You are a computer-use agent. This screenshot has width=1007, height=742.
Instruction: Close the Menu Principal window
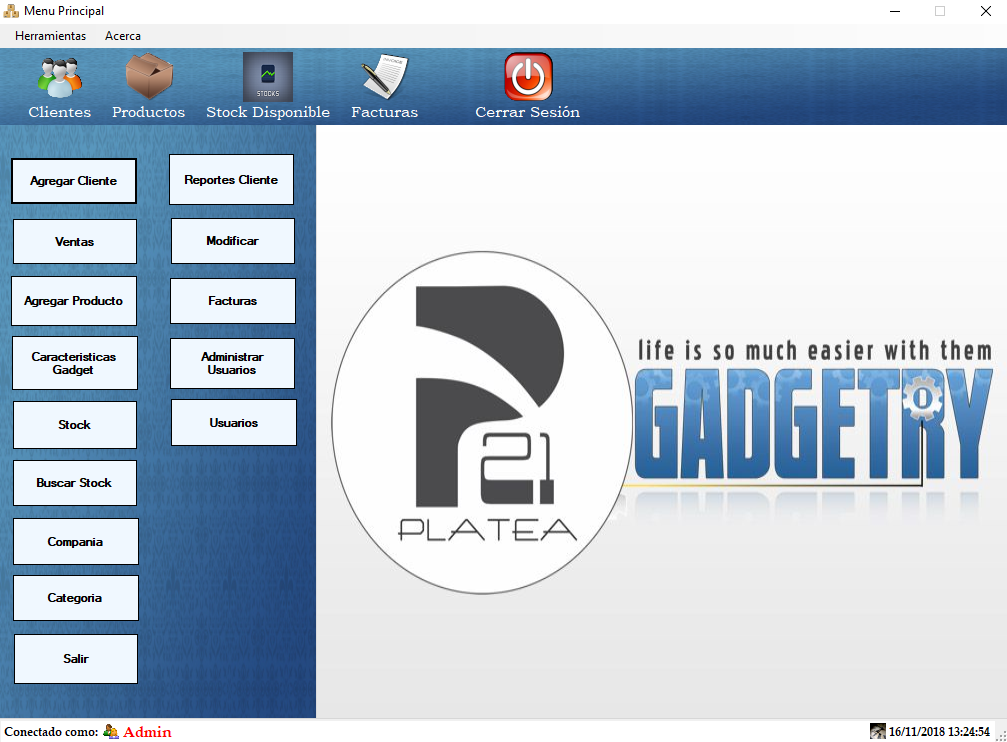click(x=986, y=11)
